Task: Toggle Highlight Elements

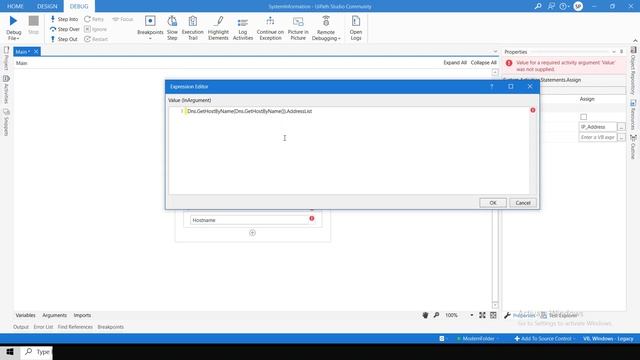Action: (218, 28)
